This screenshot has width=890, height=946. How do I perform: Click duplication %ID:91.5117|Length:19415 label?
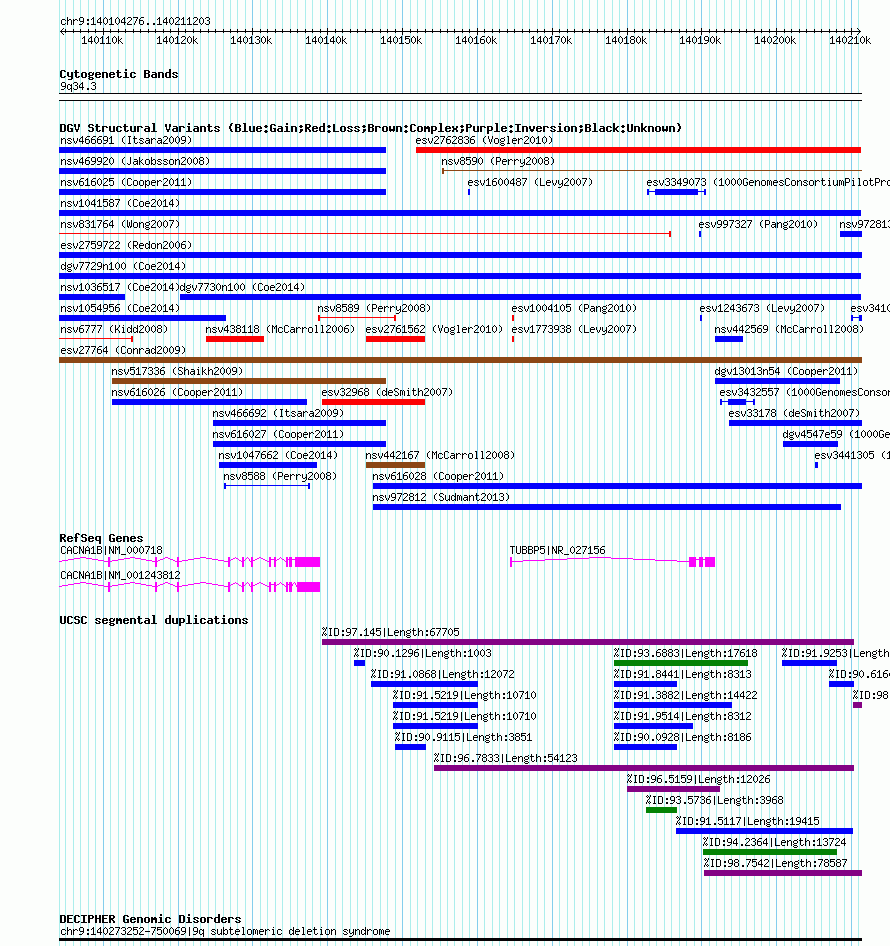coord(748,822)
